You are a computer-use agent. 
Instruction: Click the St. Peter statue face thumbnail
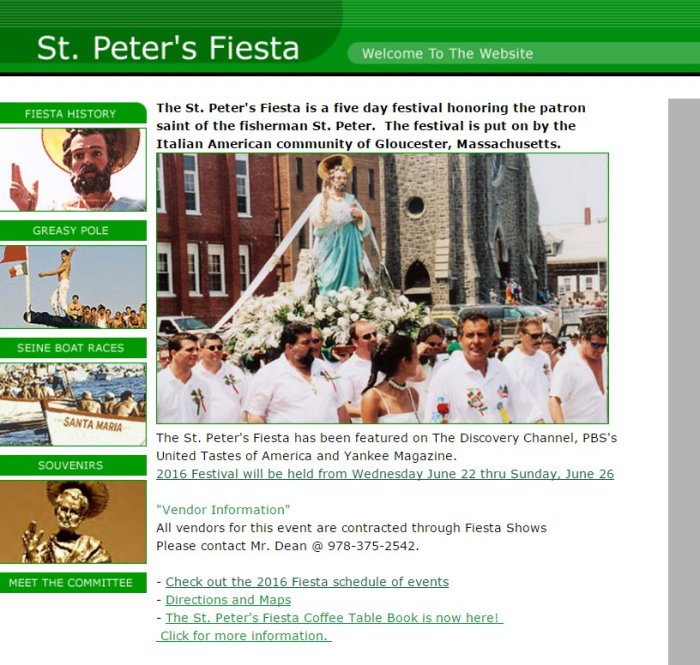coord(73,170)
